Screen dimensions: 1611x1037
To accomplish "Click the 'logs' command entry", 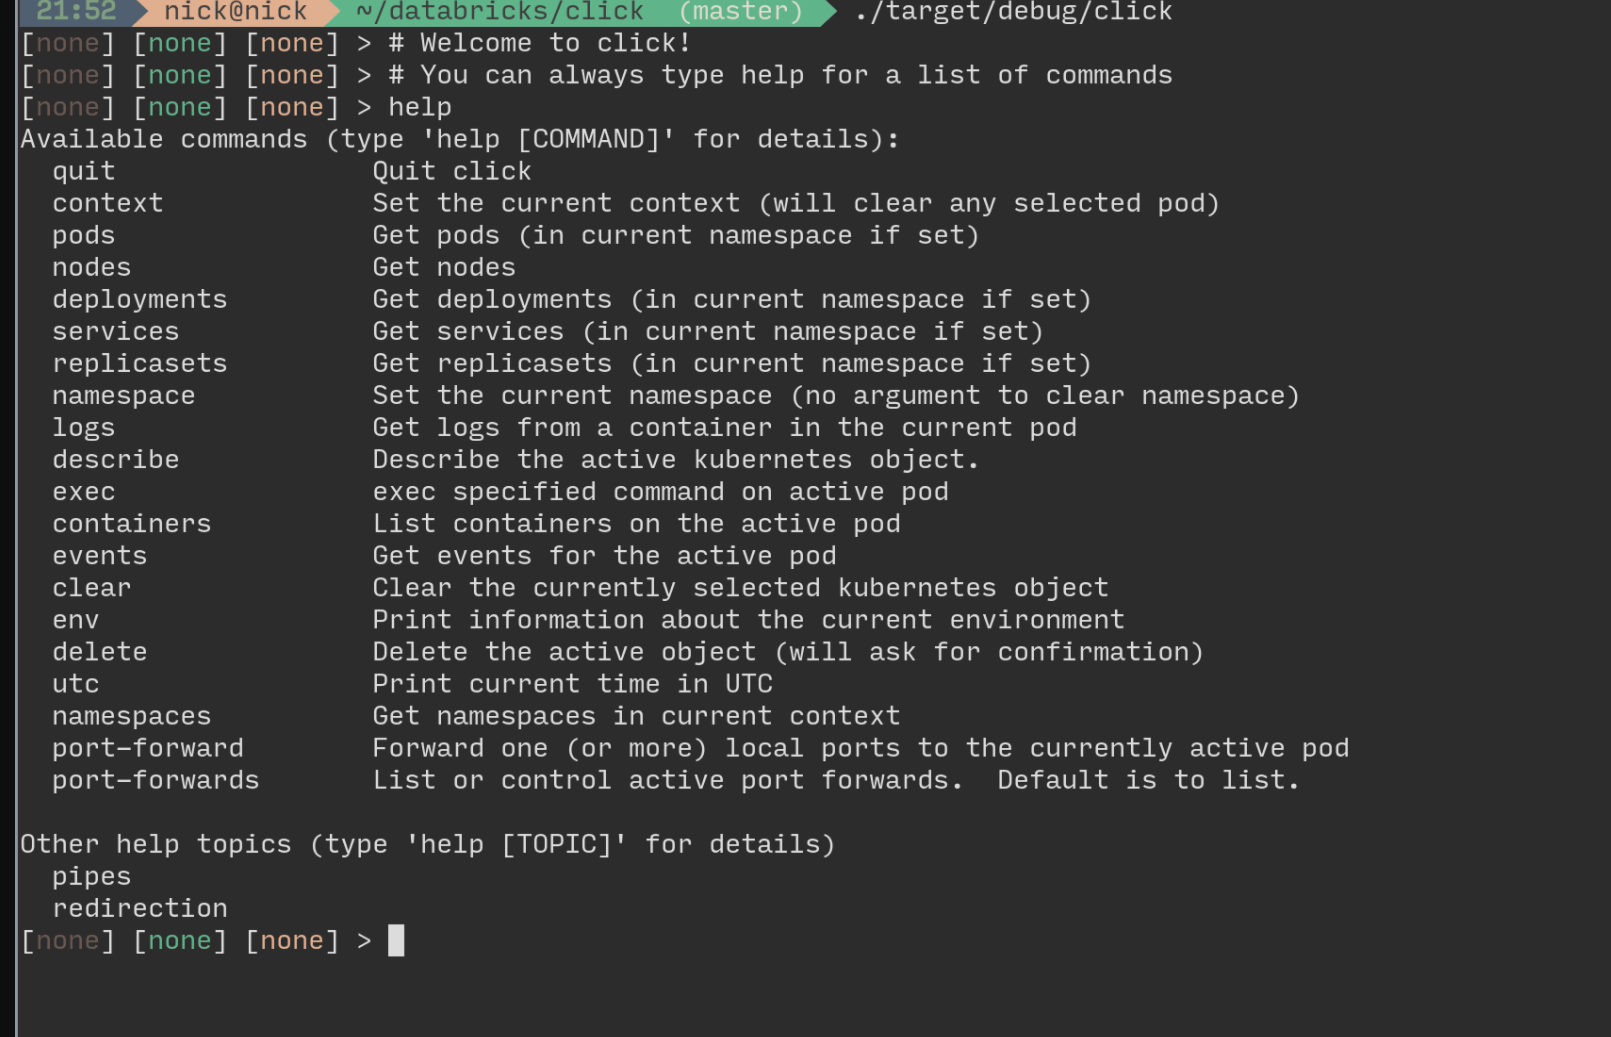I will pyautogui.click(x=84, y=428).
